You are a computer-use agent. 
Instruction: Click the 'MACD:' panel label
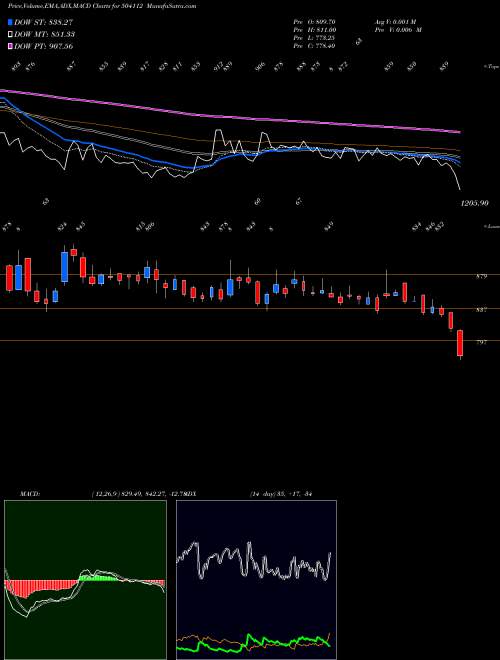pyautogui.click(x=30, y=494)
